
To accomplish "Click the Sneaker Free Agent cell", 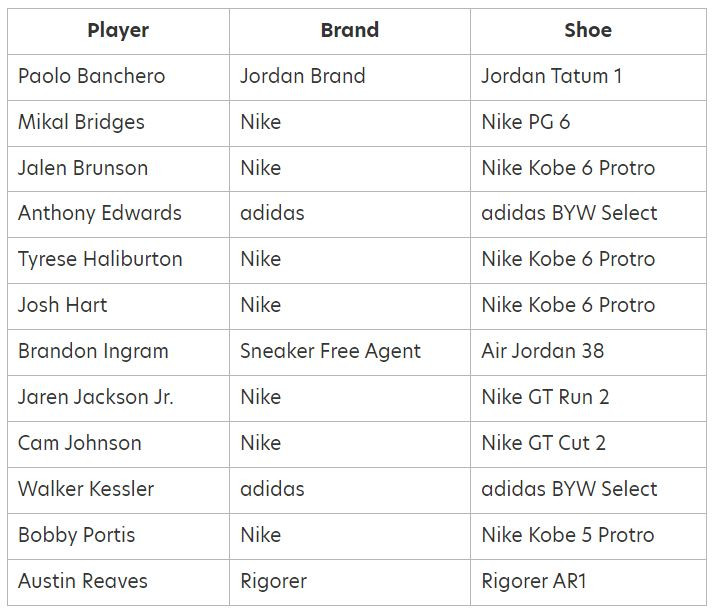I will [350, 352].
